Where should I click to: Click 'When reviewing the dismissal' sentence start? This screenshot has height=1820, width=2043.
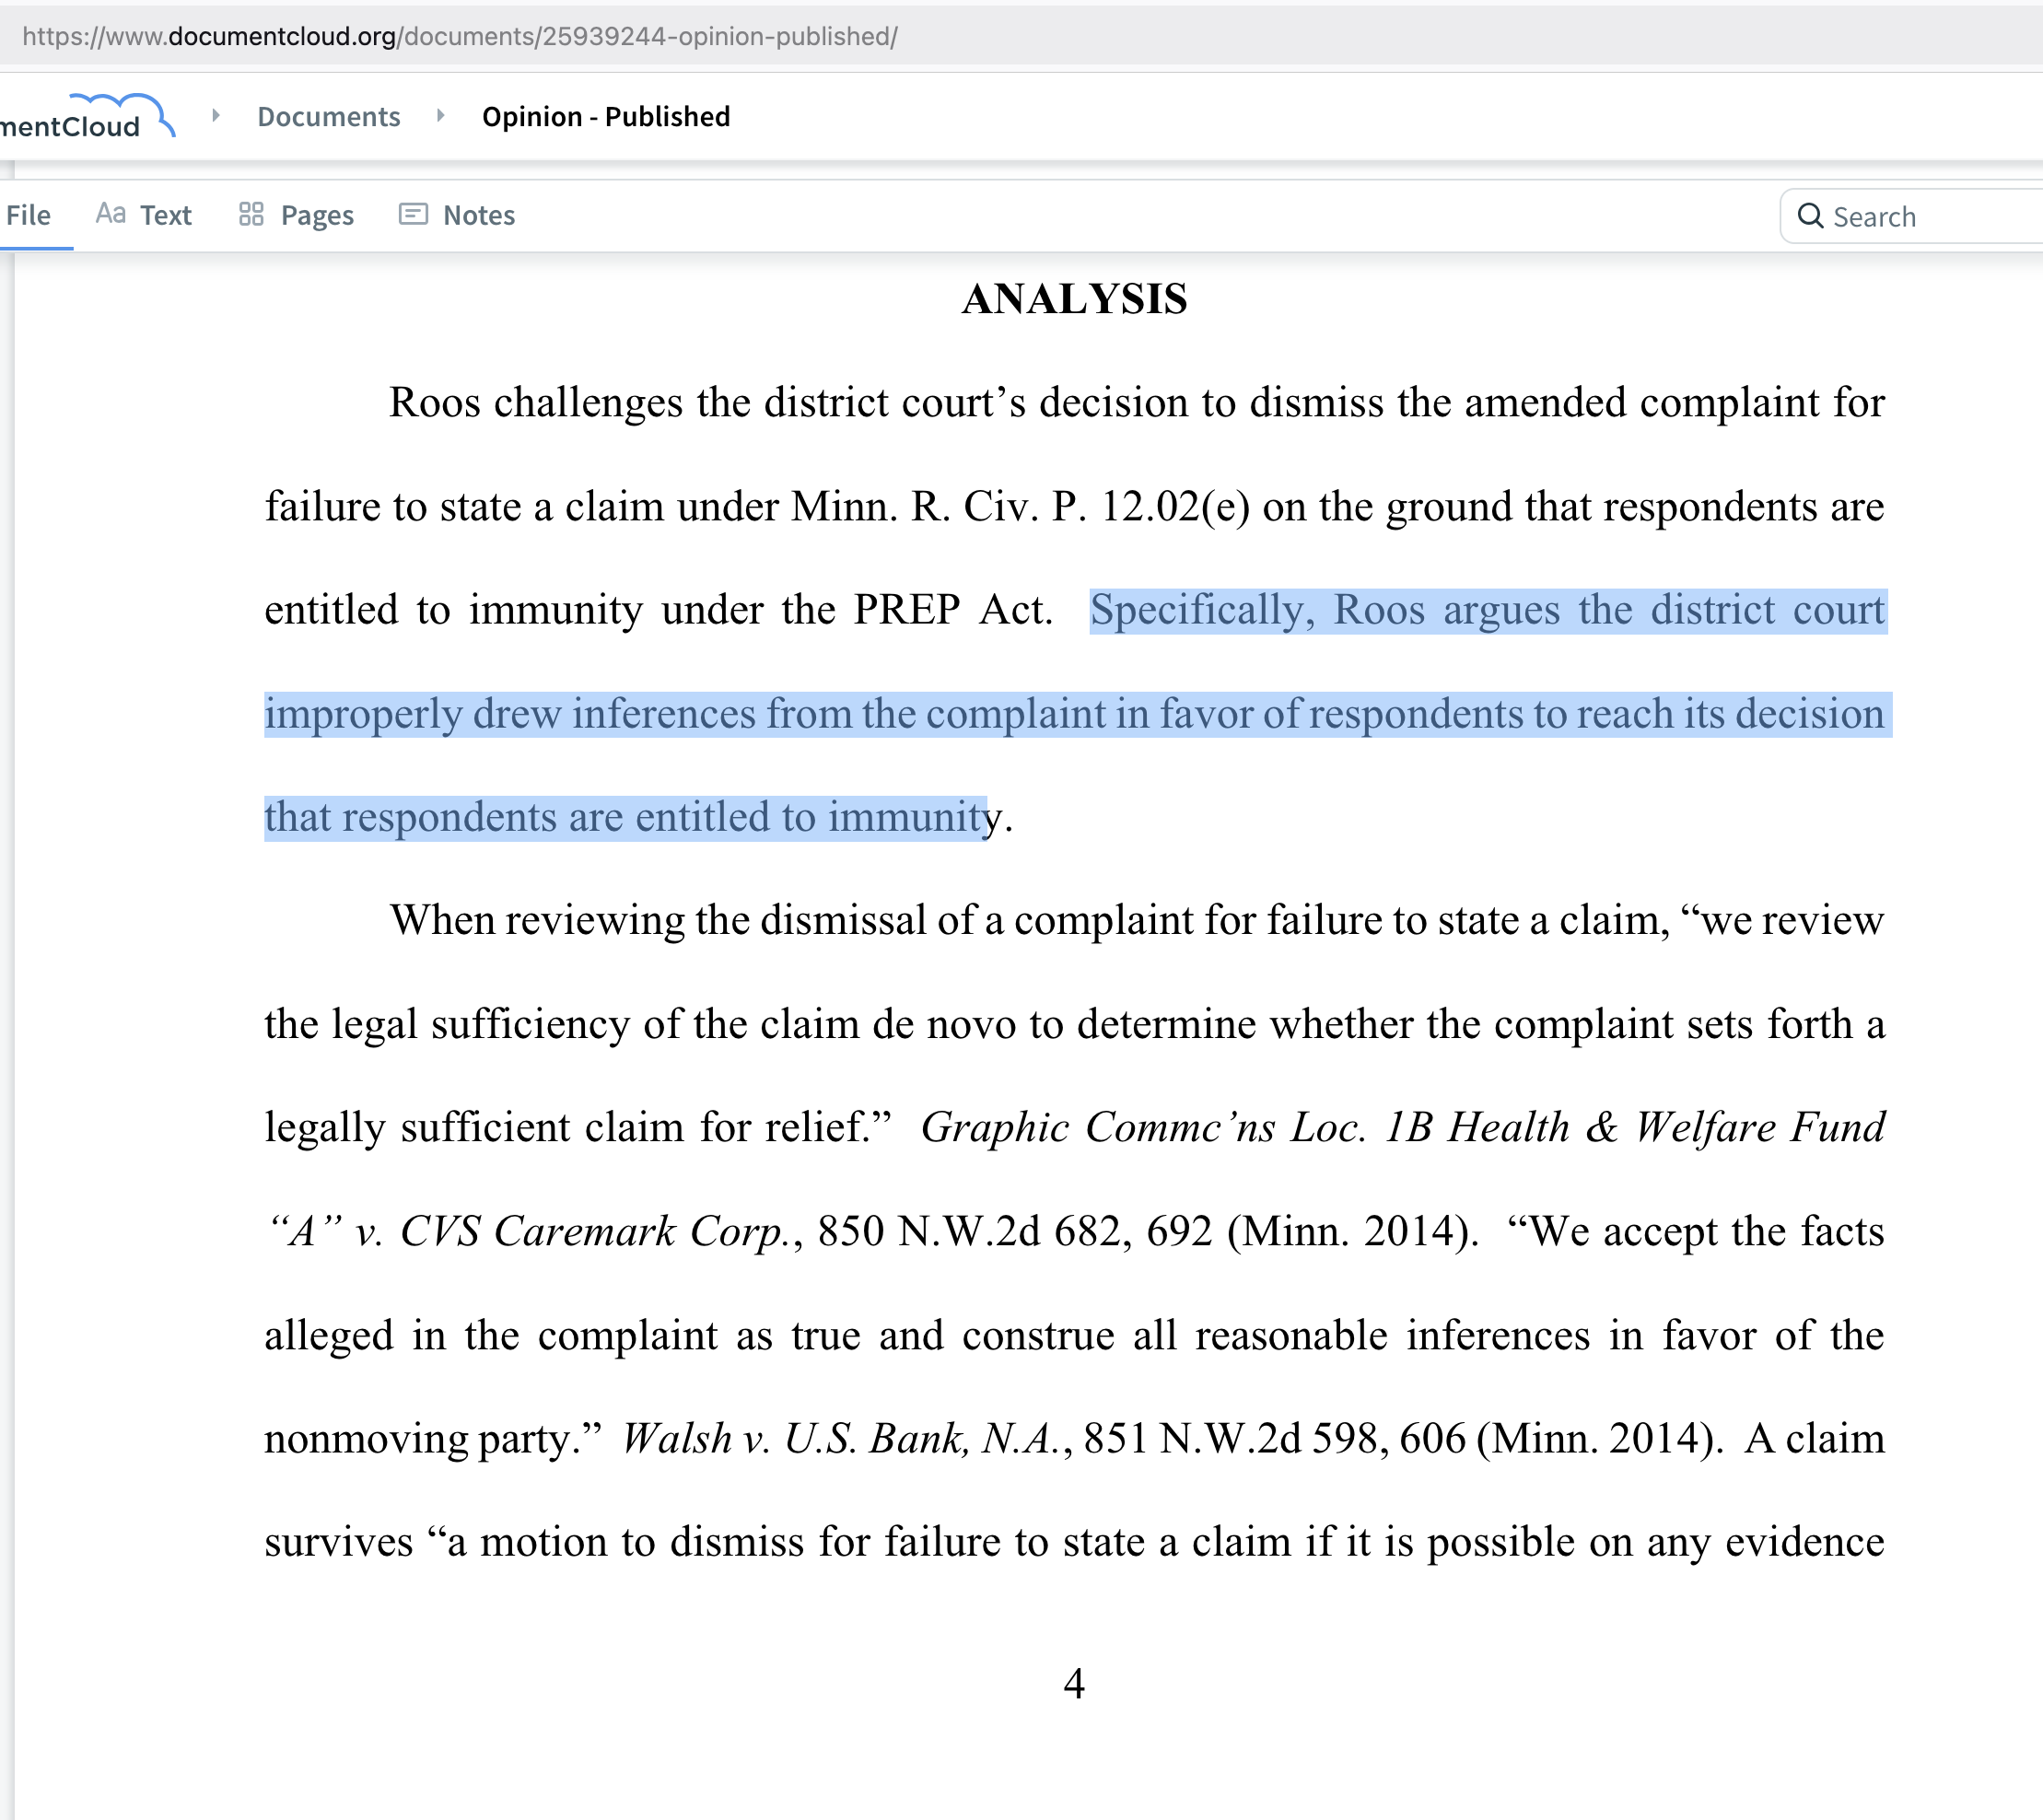click(x=658, y=921)
